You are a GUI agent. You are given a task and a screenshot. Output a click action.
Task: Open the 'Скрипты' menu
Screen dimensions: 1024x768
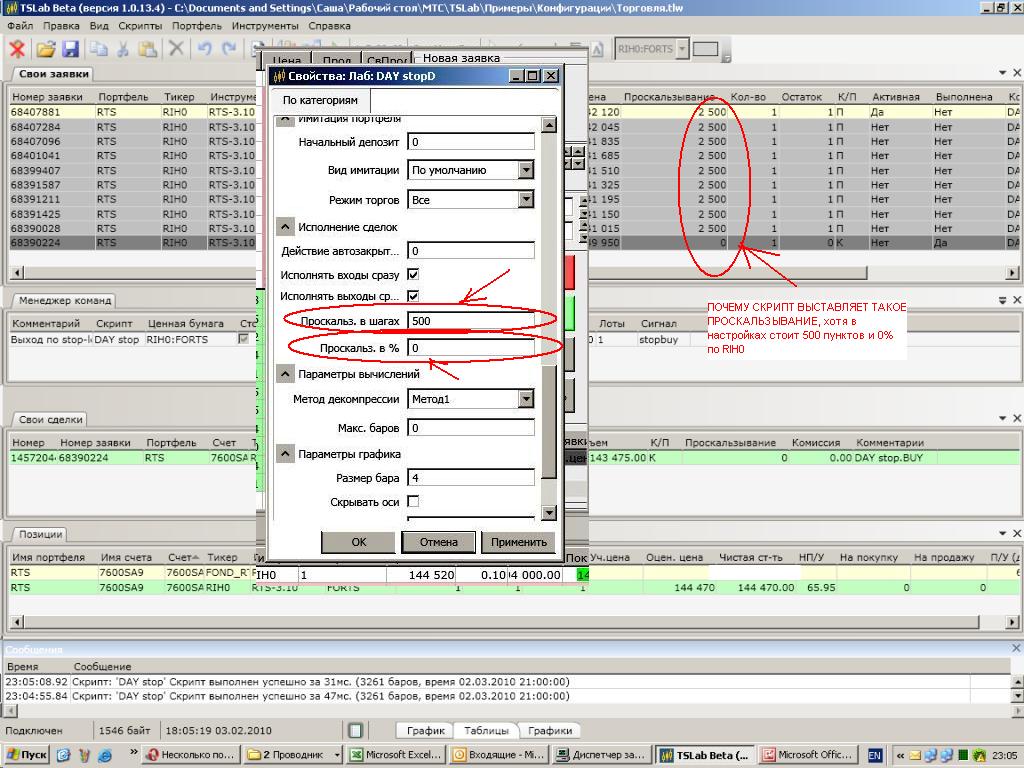tap(140, 25)
